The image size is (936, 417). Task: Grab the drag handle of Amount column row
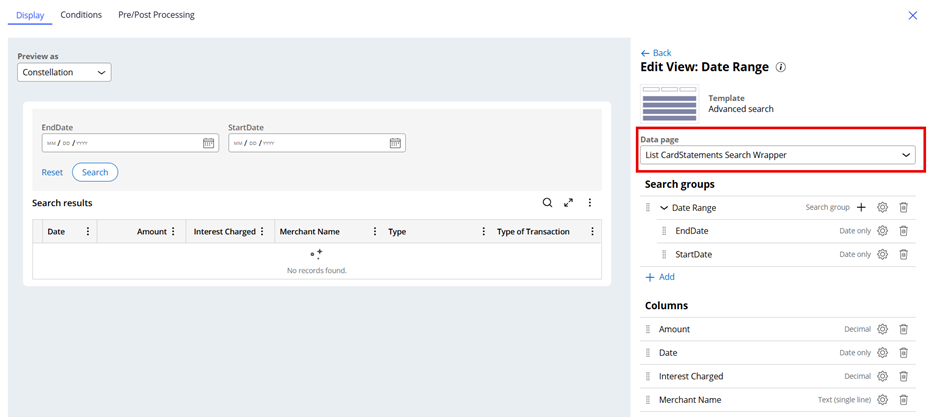click(648, 329)
